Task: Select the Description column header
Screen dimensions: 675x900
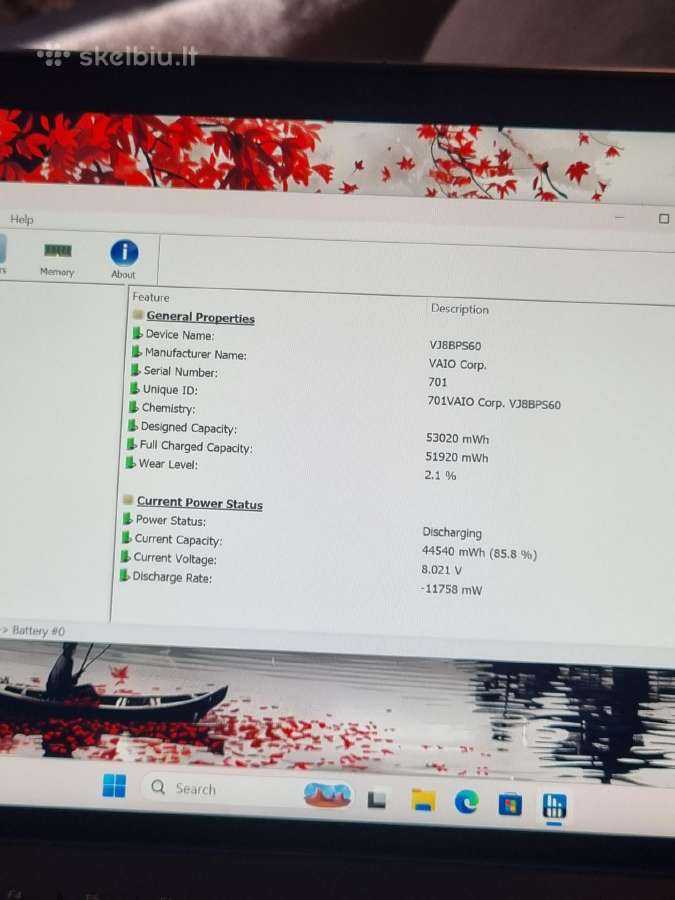Action: [460, 309]
